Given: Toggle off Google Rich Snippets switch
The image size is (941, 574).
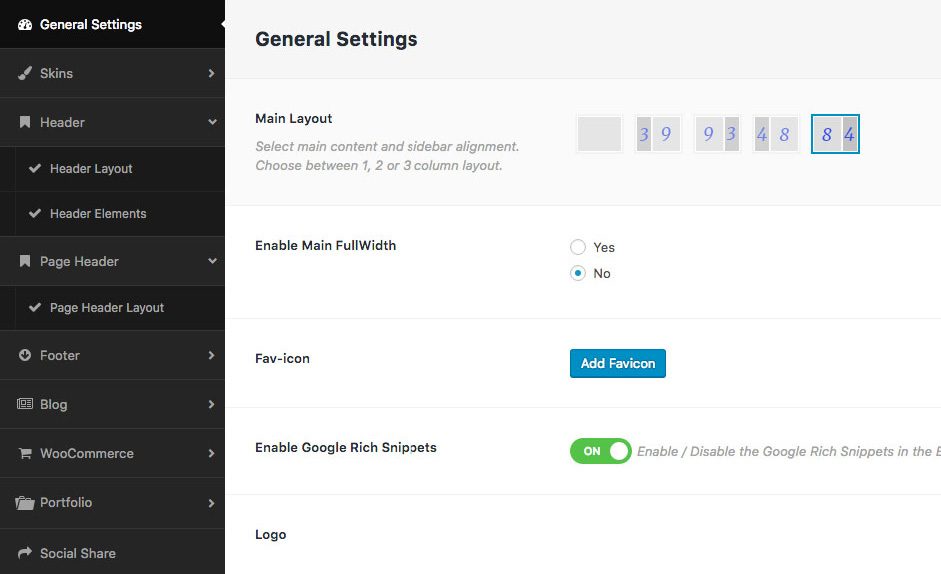Looking at the screenshot, I should (x=600, y=451).
